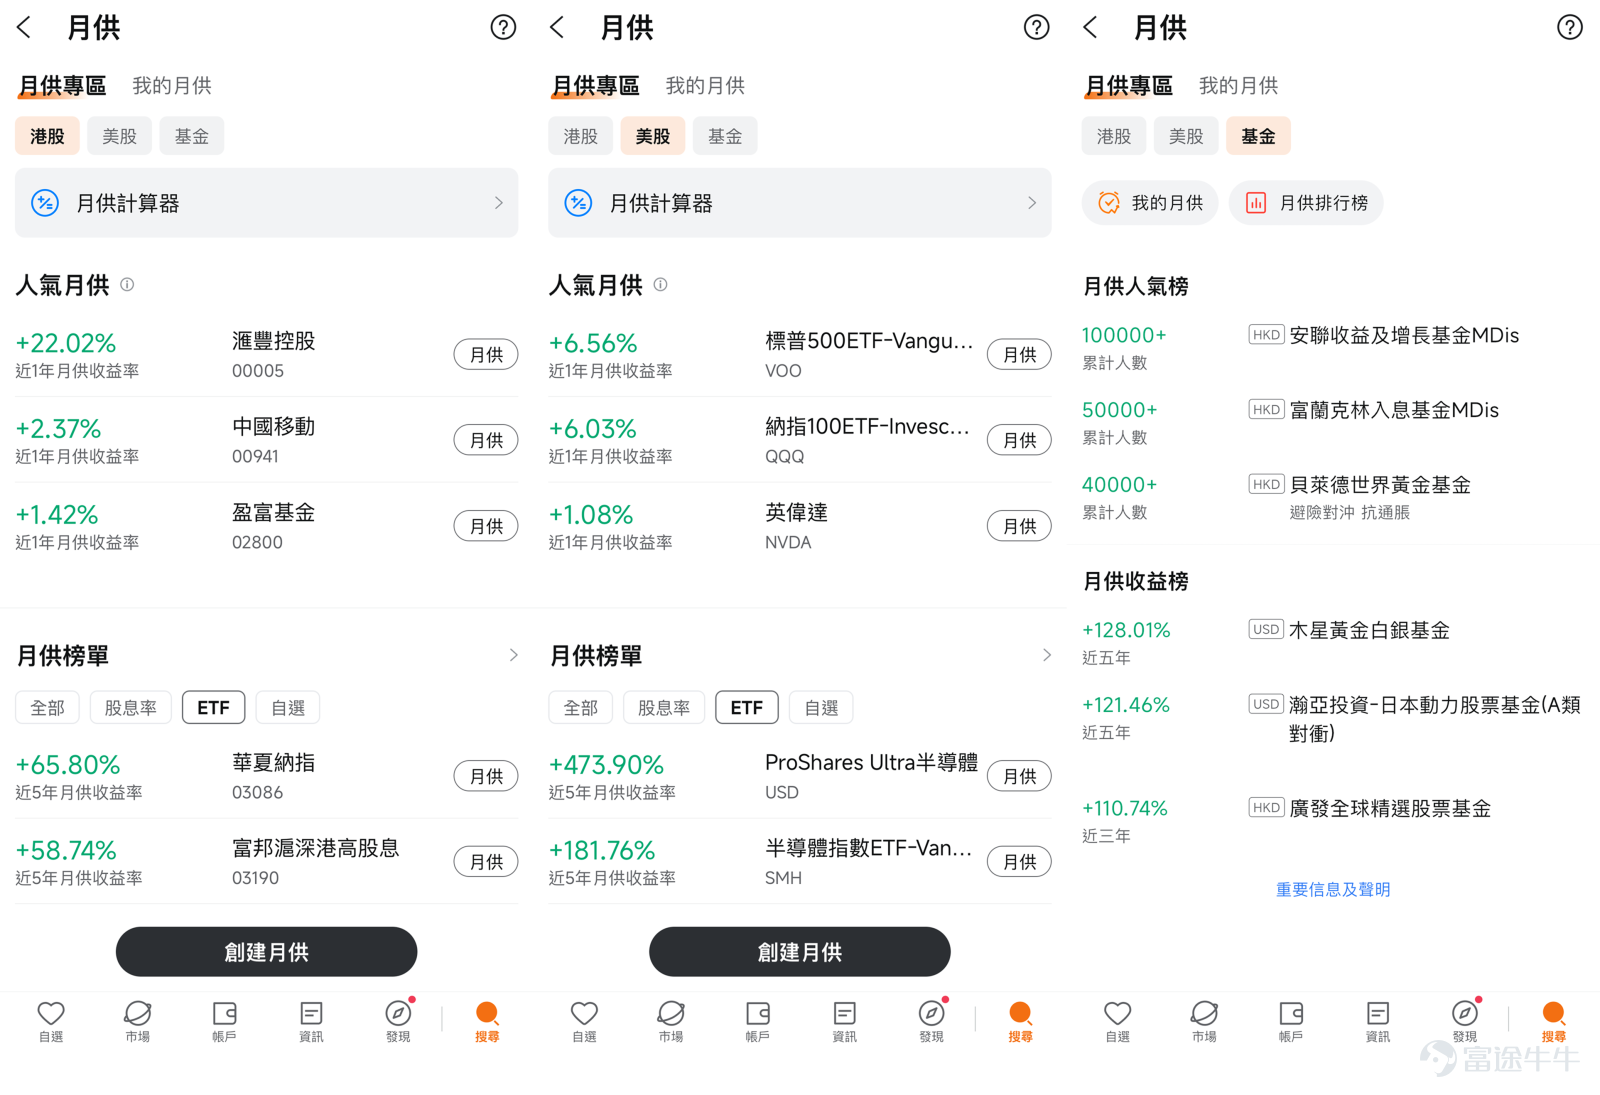Viewport: 1600px width, 1095px height.
Task: Tap info icon beside left 人氣月供
Action: (x=127, y=285)
